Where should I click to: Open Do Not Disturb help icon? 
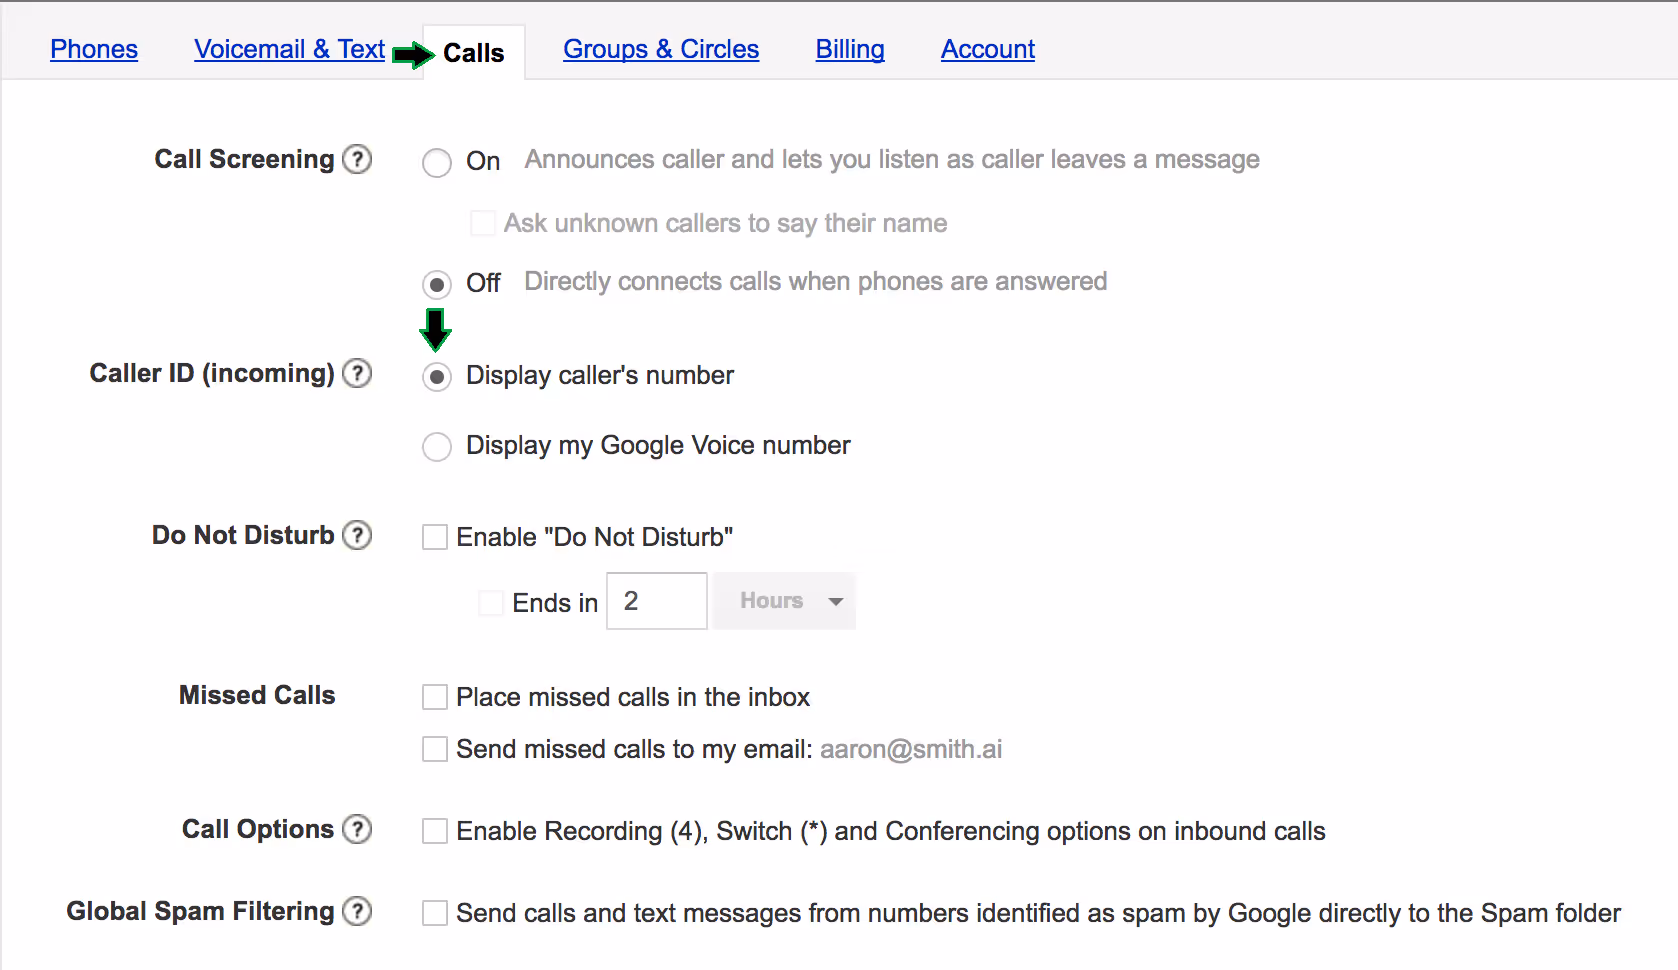tap(357, 535)
